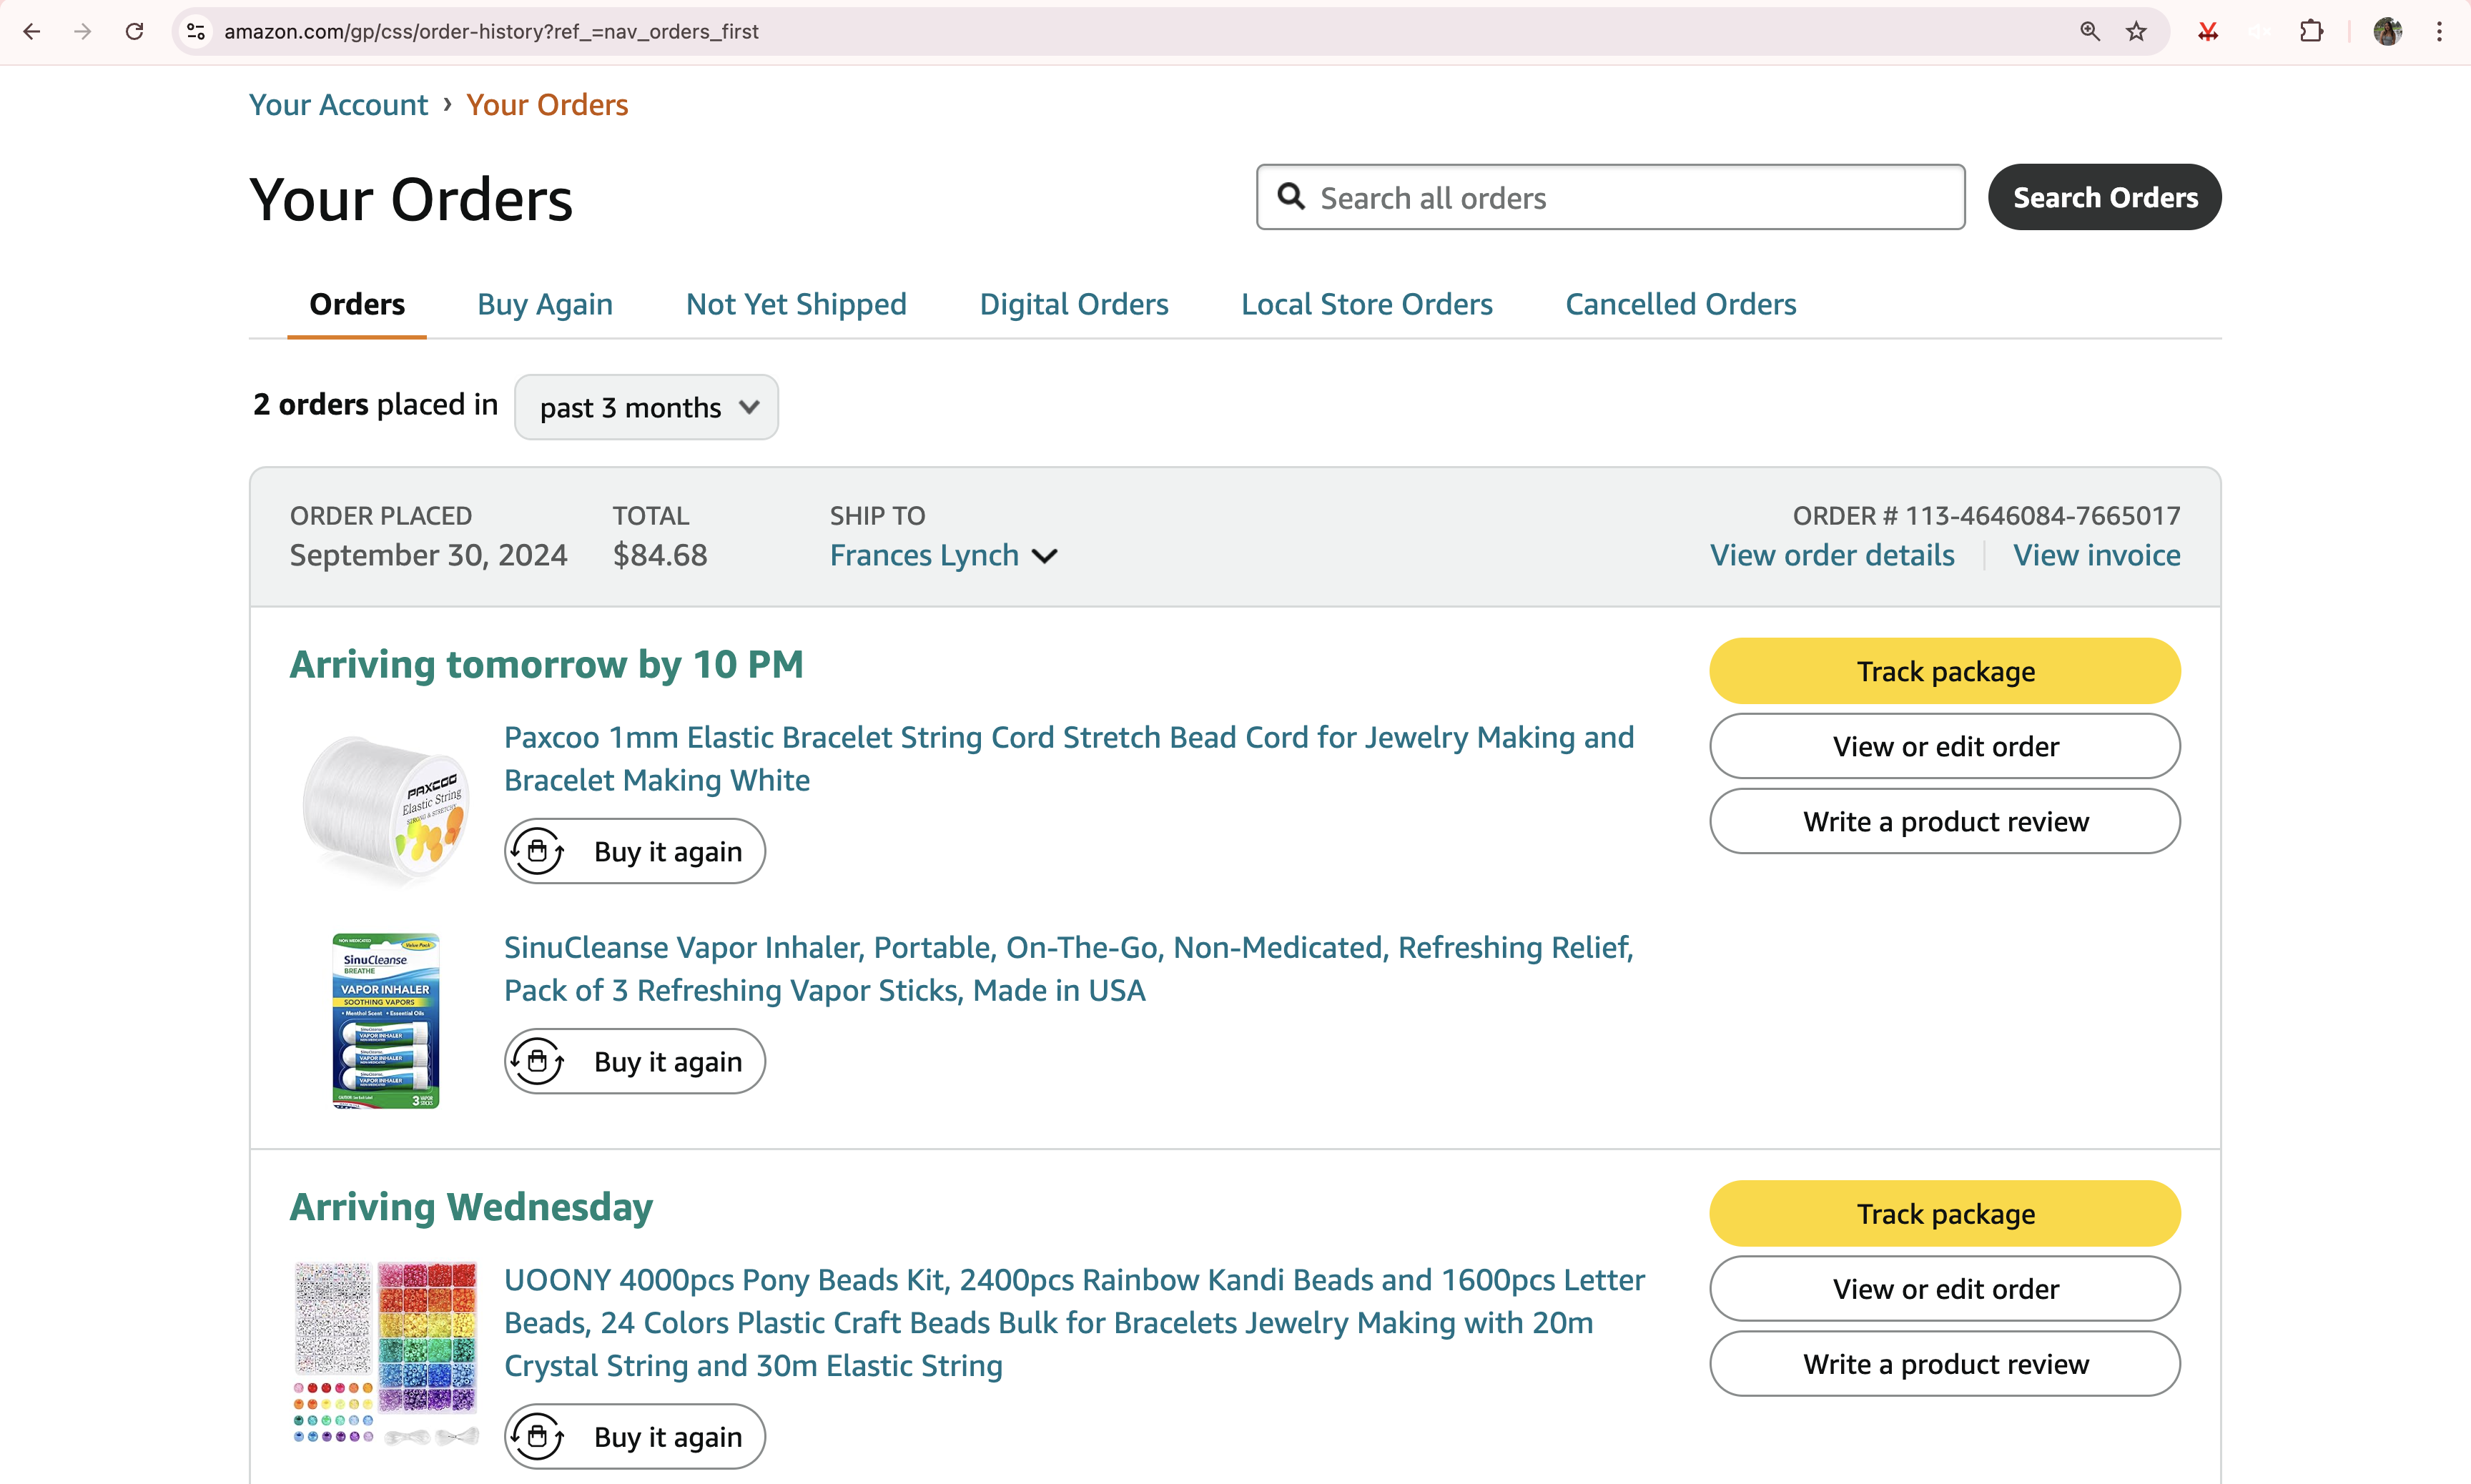This screenshot has height=1484, width=2471.
Task: Open Paxcoo Elastic Bracelet String product link
Action: click(x=1069, y=759)
